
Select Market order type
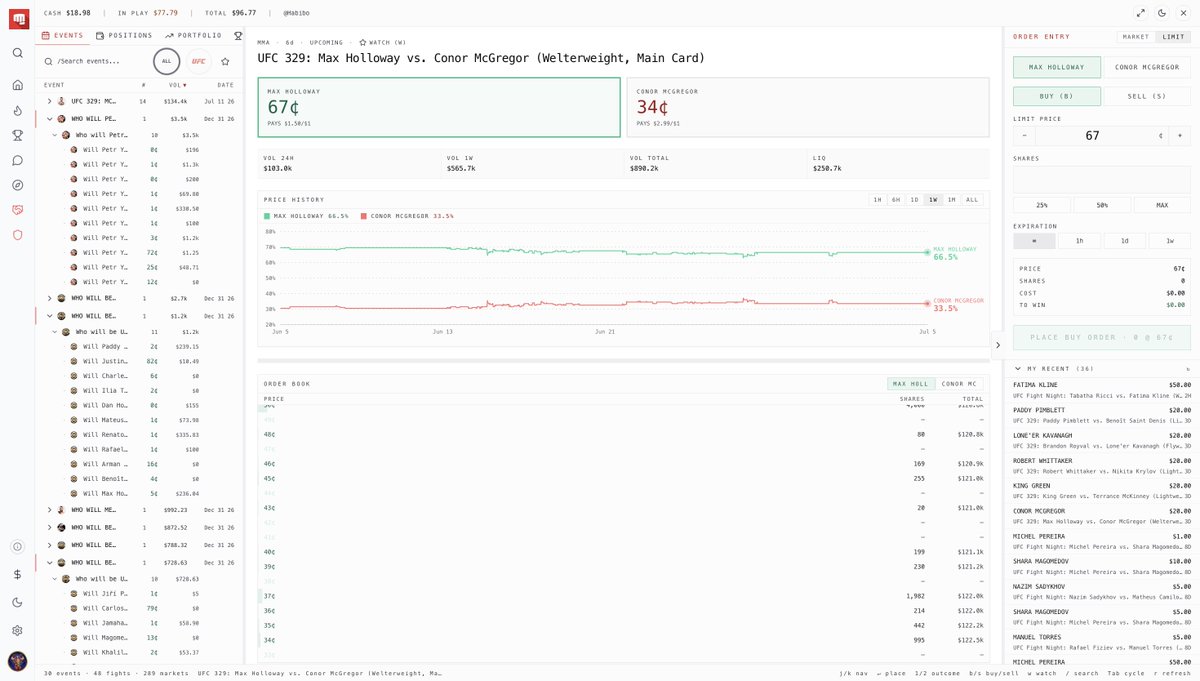coord(1136,37)
